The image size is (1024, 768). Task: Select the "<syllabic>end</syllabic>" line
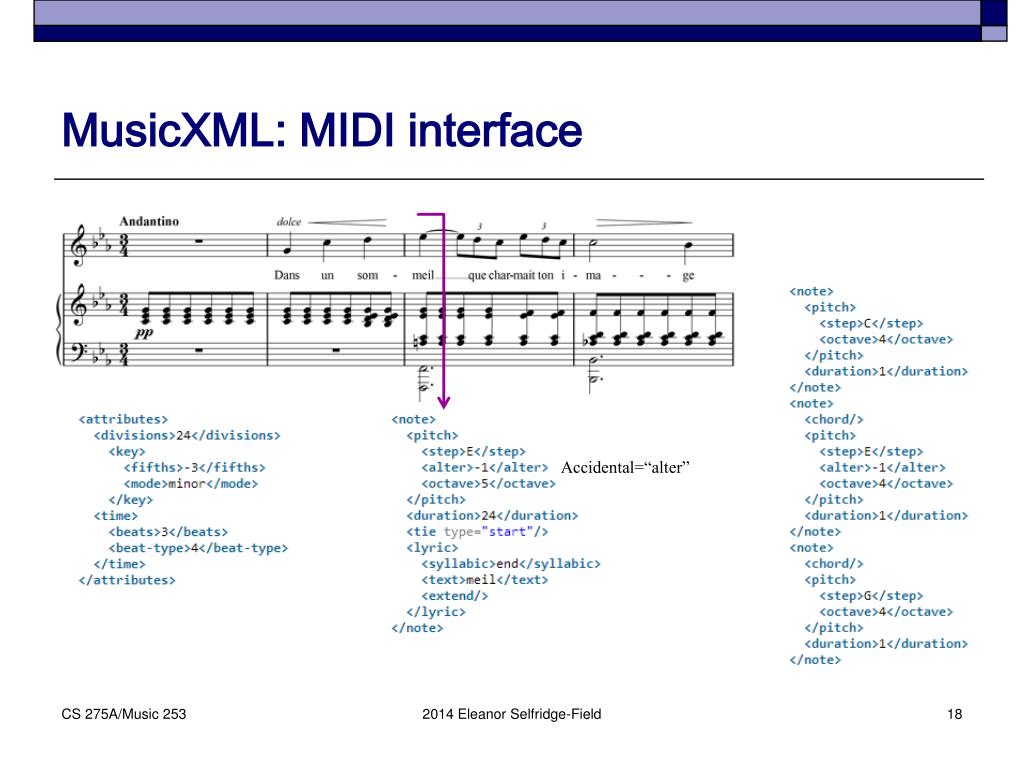(x=511, y=564)
